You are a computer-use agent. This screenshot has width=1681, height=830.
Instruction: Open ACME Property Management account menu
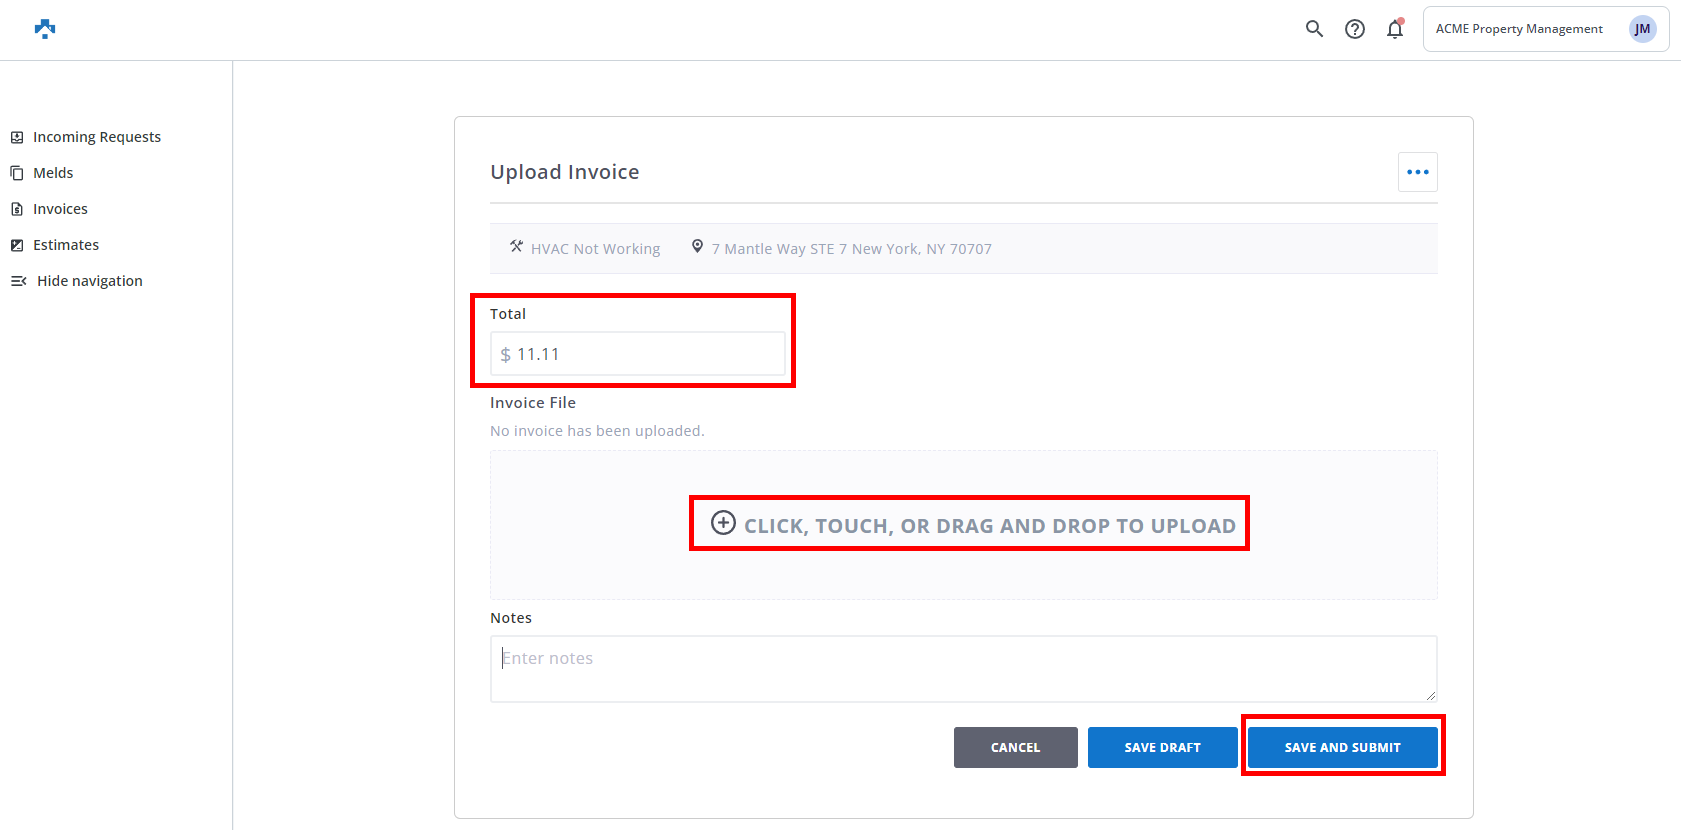tap(1519, 29)
